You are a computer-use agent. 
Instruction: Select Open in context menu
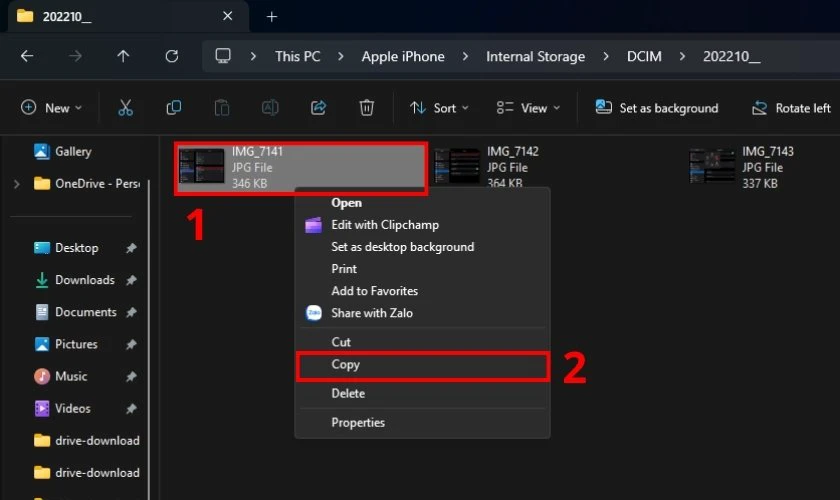(x=422, y=203)
